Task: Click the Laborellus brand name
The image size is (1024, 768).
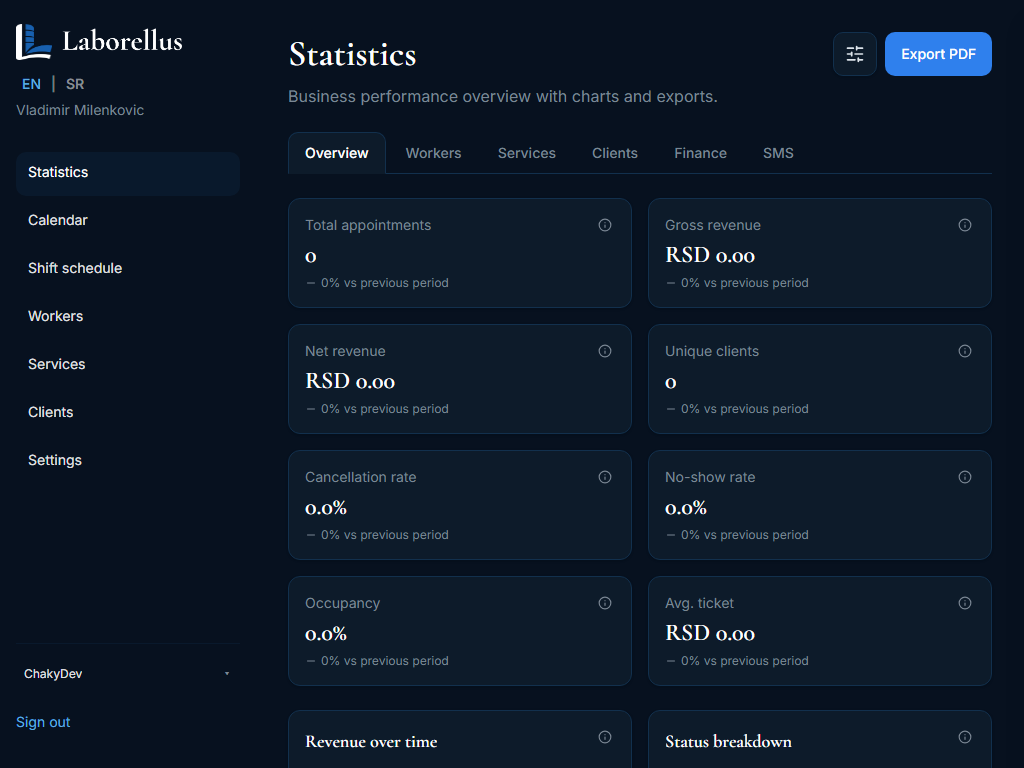Action: 123,41
